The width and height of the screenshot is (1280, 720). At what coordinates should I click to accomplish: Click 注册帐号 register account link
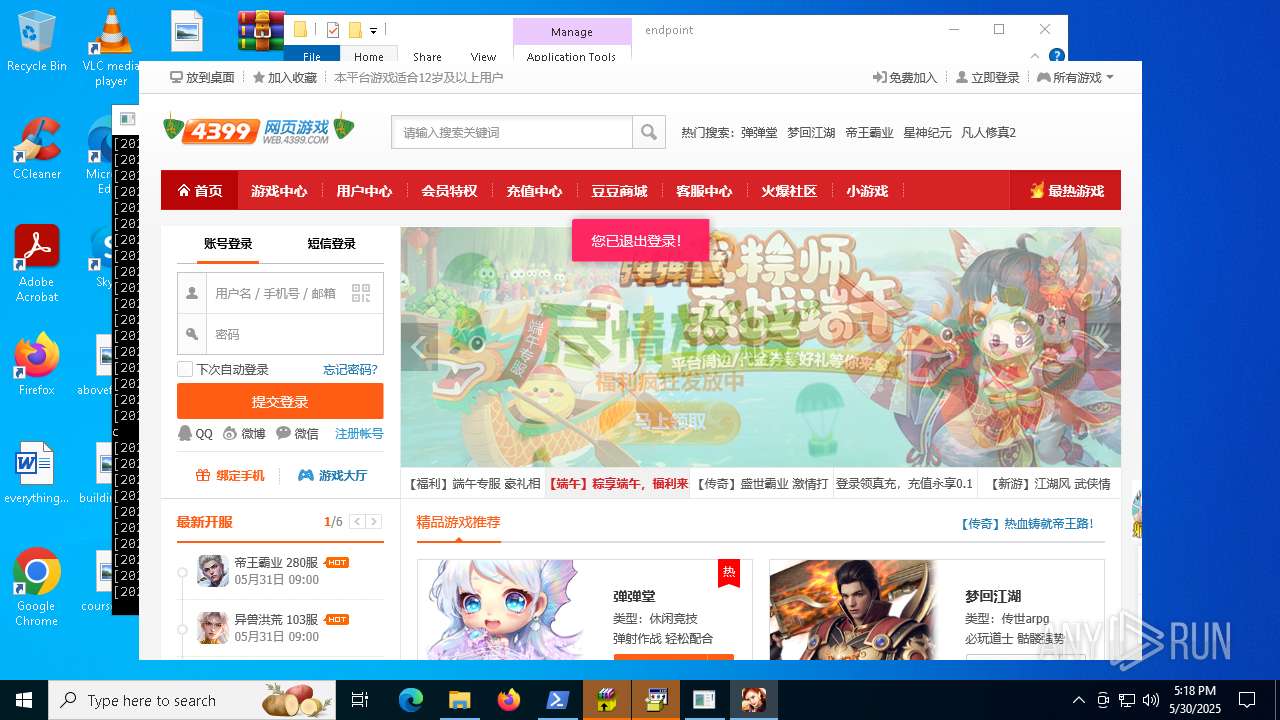(x=359, y=433)
